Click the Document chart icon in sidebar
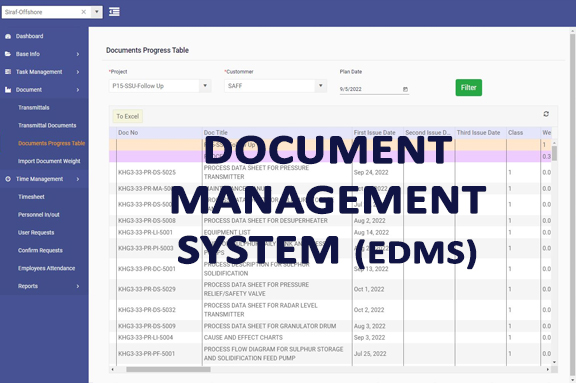Screen dimensions: 576x383 tap(8, 90)
